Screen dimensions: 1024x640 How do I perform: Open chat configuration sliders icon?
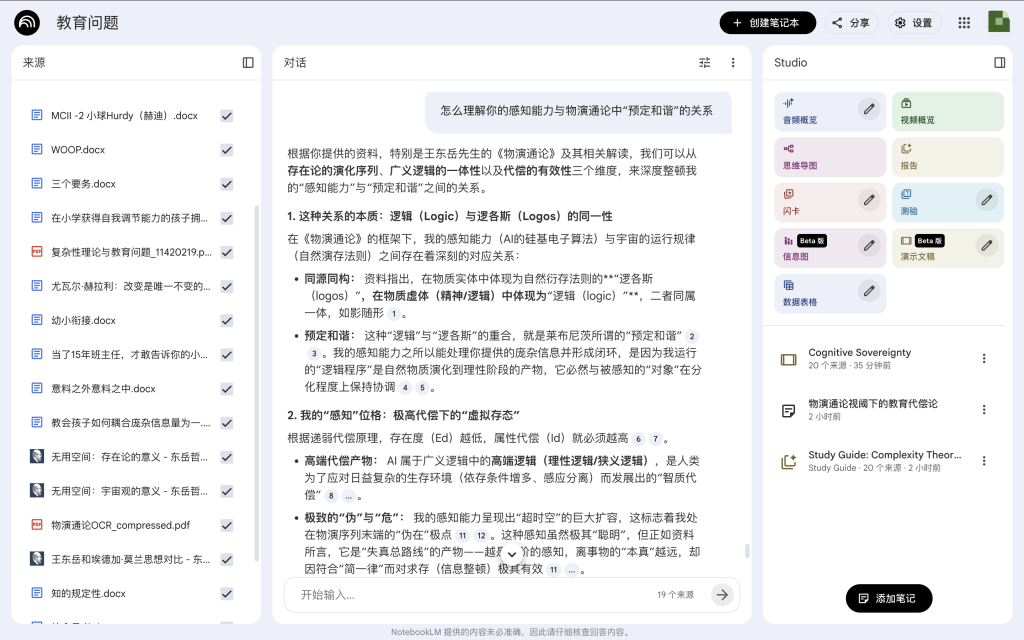coord(705,62)
